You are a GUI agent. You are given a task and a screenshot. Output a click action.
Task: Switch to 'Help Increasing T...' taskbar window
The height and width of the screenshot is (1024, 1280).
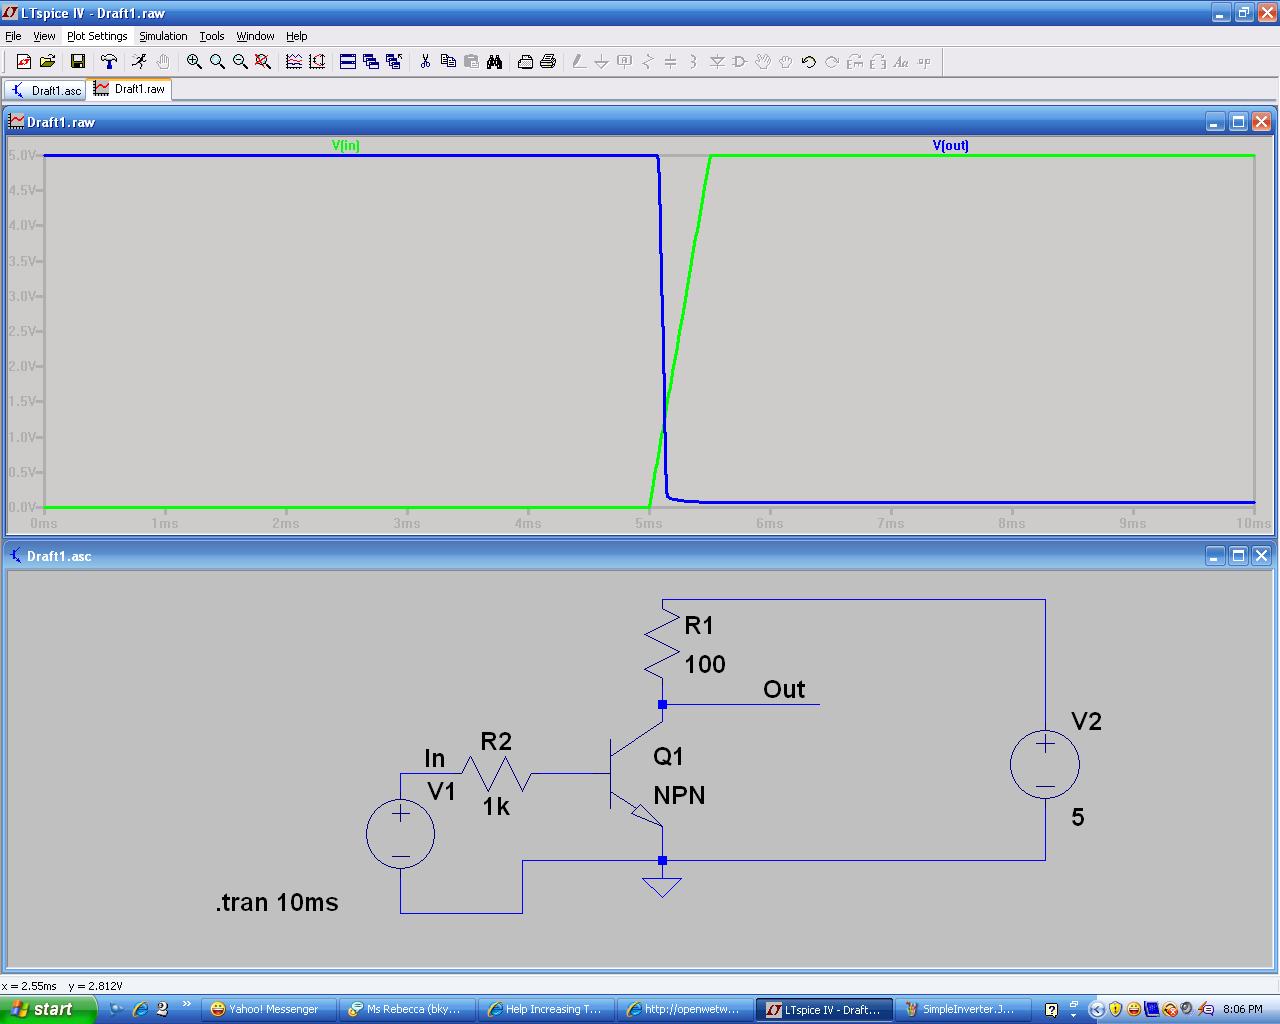pyautogui.click(x=545, y=1009)
